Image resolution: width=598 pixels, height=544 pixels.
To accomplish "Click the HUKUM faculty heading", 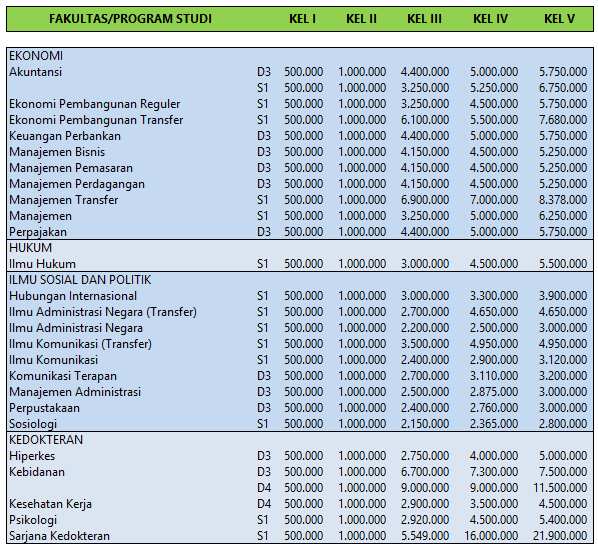I will (x=31, y=248).
